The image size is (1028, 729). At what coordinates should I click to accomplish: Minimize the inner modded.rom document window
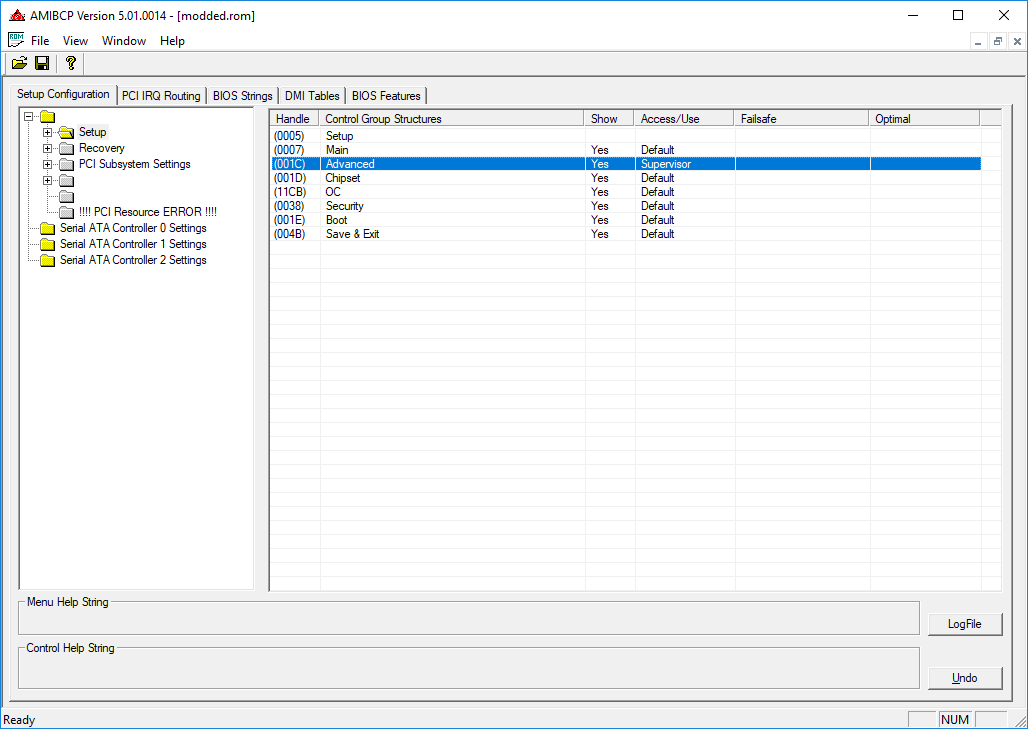[x=978, y=41]
